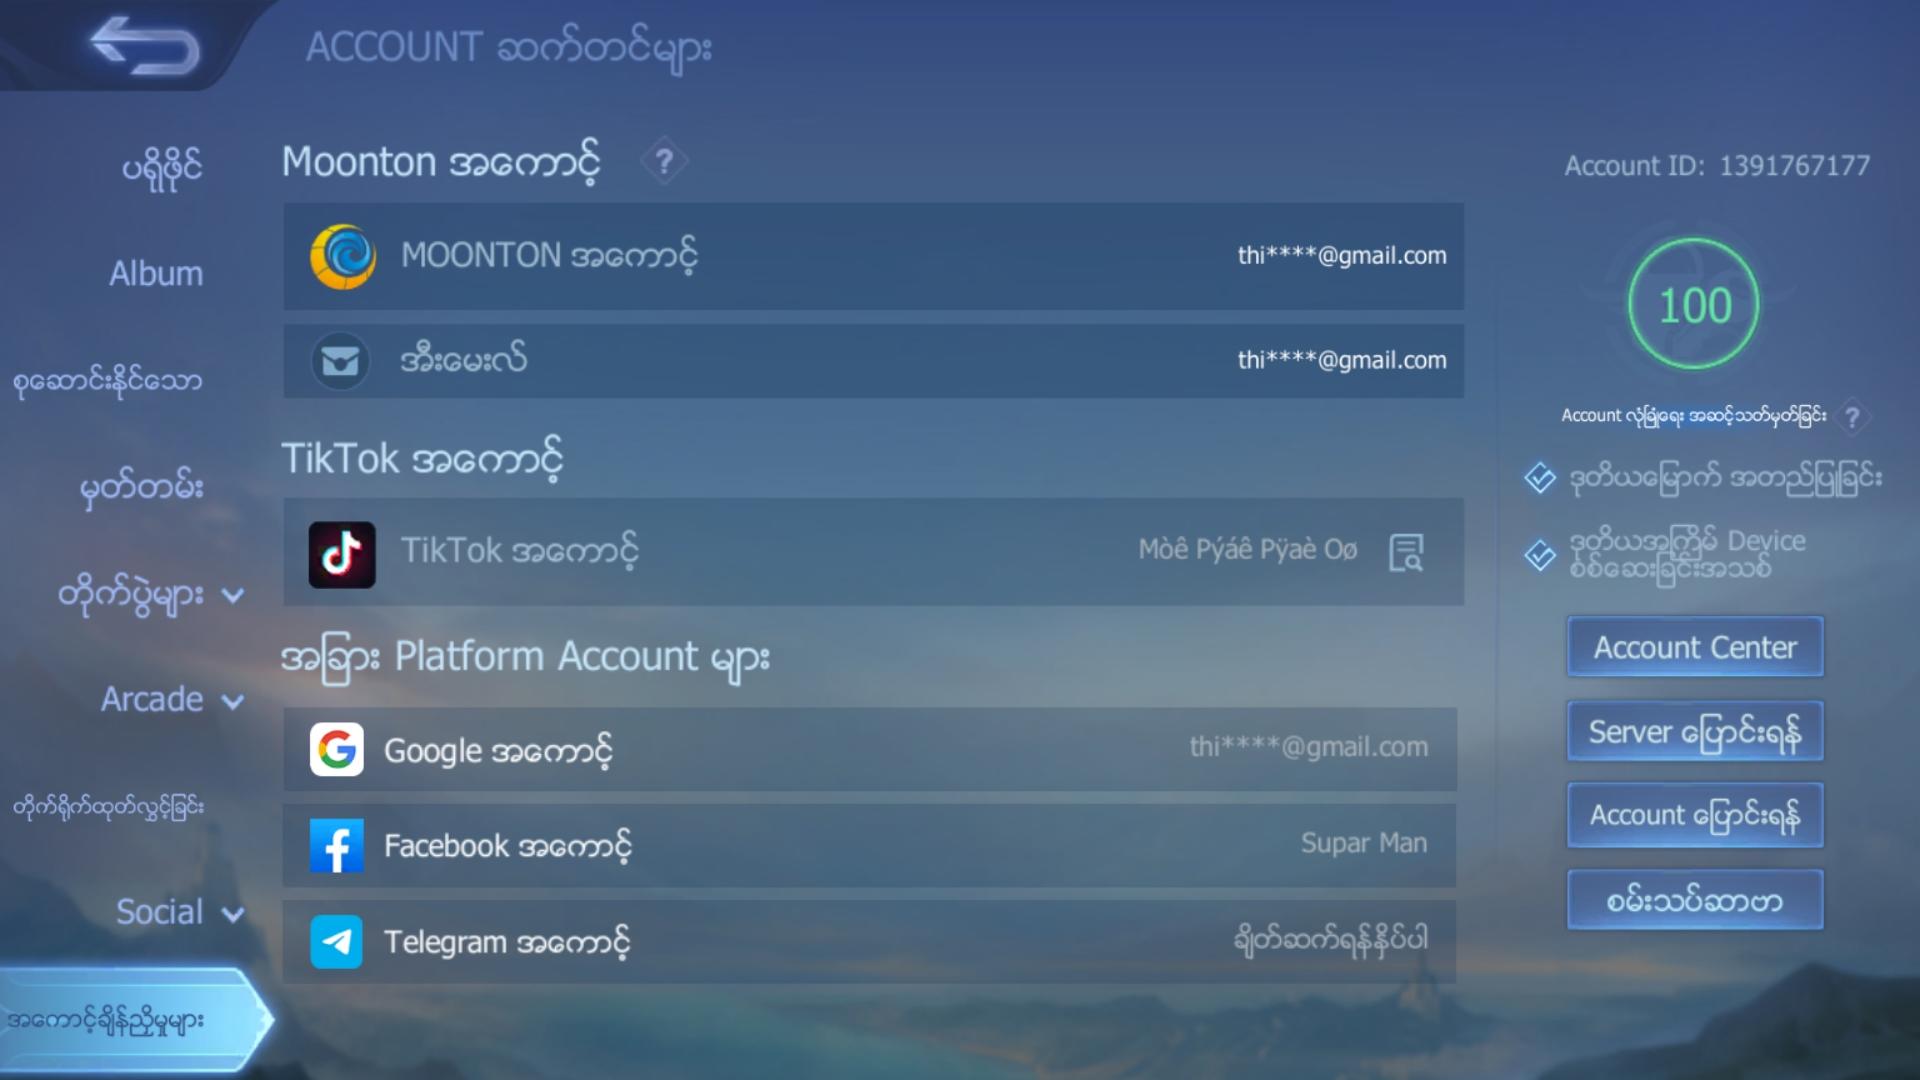Click the ဒုတိယအကြိမ် Device verification item
The width and height of the screenshot is (1920, 1080).
click(x=1687, y=555)
